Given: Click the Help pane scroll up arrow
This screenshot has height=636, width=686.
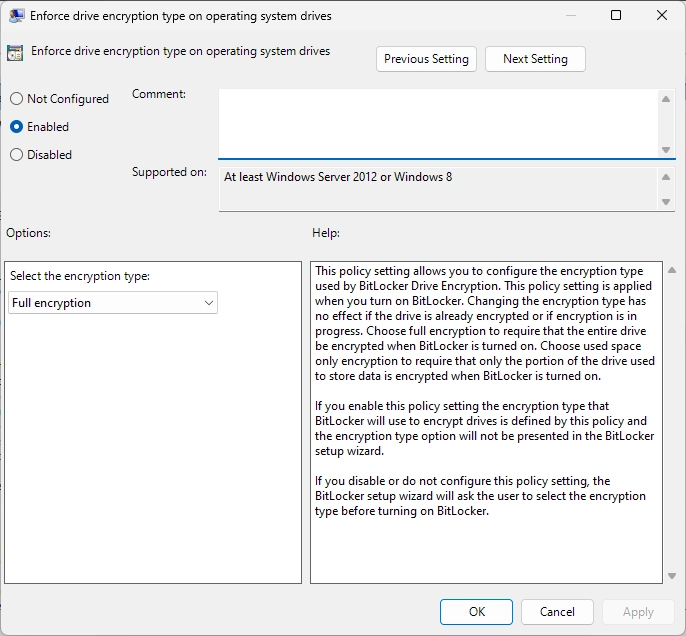Looking at the screenshot, I should (672, 270).
